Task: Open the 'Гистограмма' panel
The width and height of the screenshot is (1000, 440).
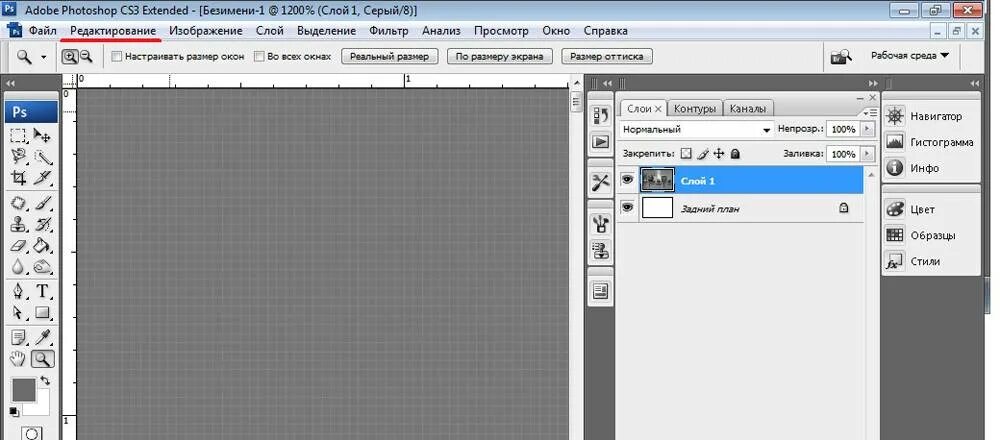Action: (x=930, y=142)
